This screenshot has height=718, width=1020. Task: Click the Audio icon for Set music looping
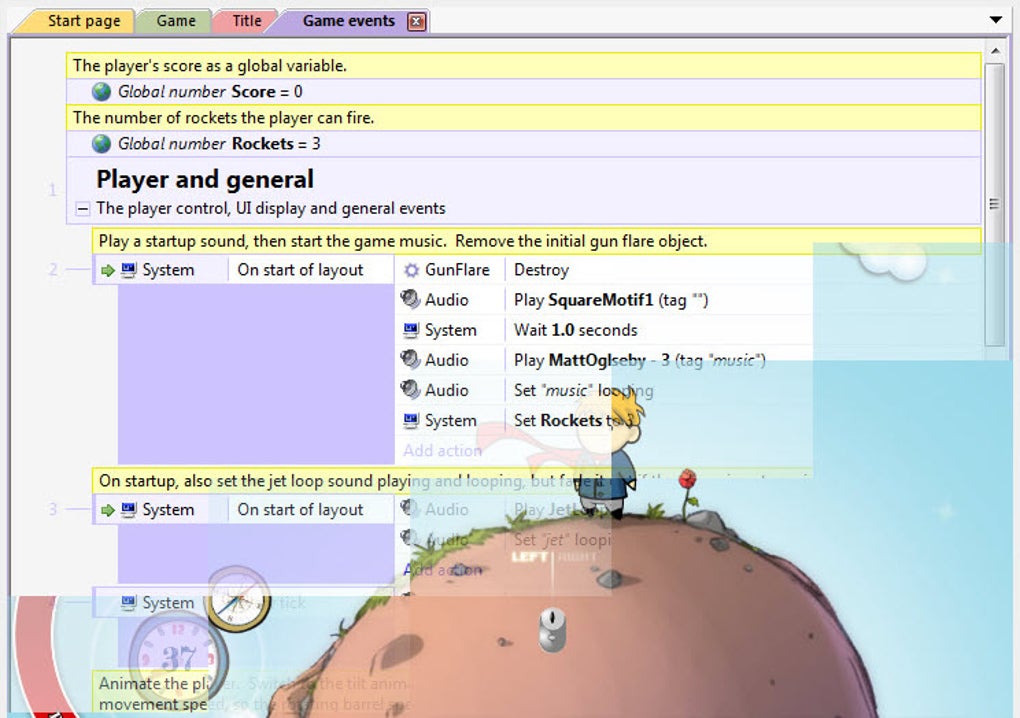click(x=410, y=390)
